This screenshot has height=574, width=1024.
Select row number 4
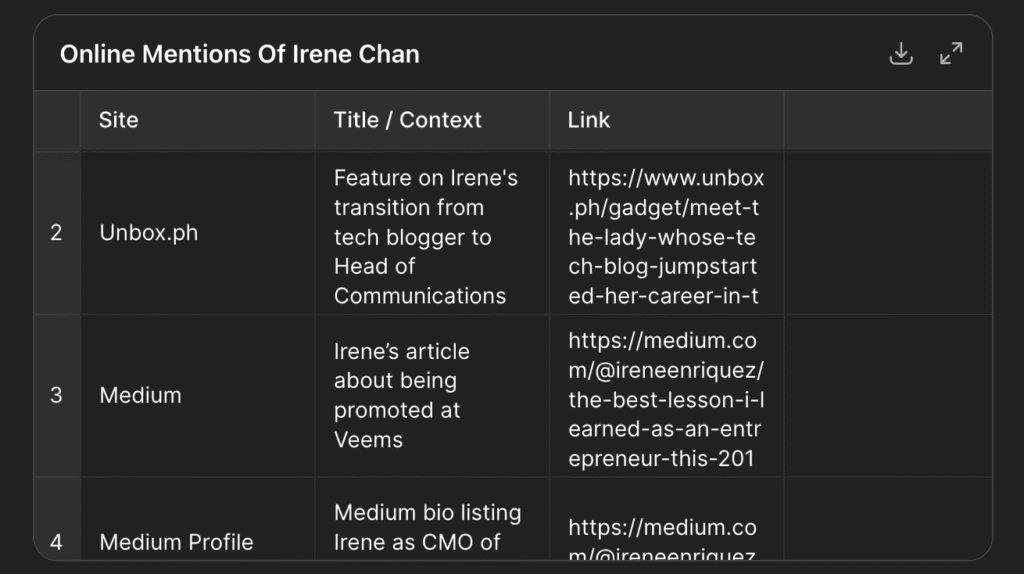[56, 541]
